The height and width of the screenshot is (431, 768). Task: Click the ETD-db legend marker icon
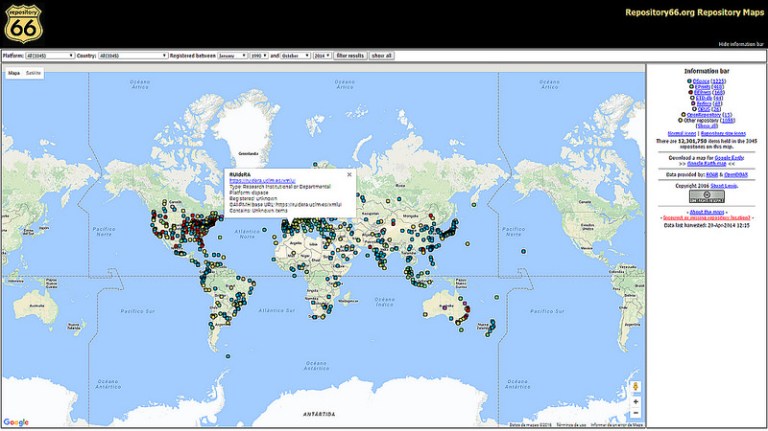(693, 98)
